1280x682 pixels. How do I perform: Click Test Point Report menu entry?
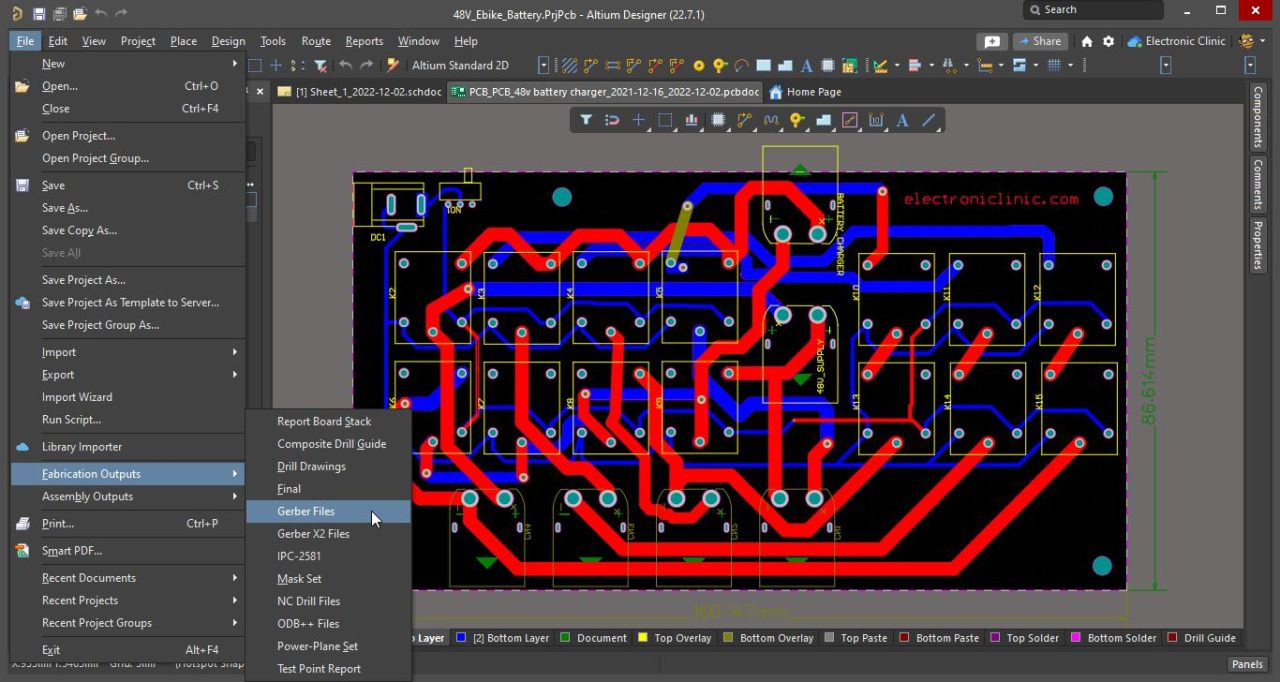pos(328,669)
